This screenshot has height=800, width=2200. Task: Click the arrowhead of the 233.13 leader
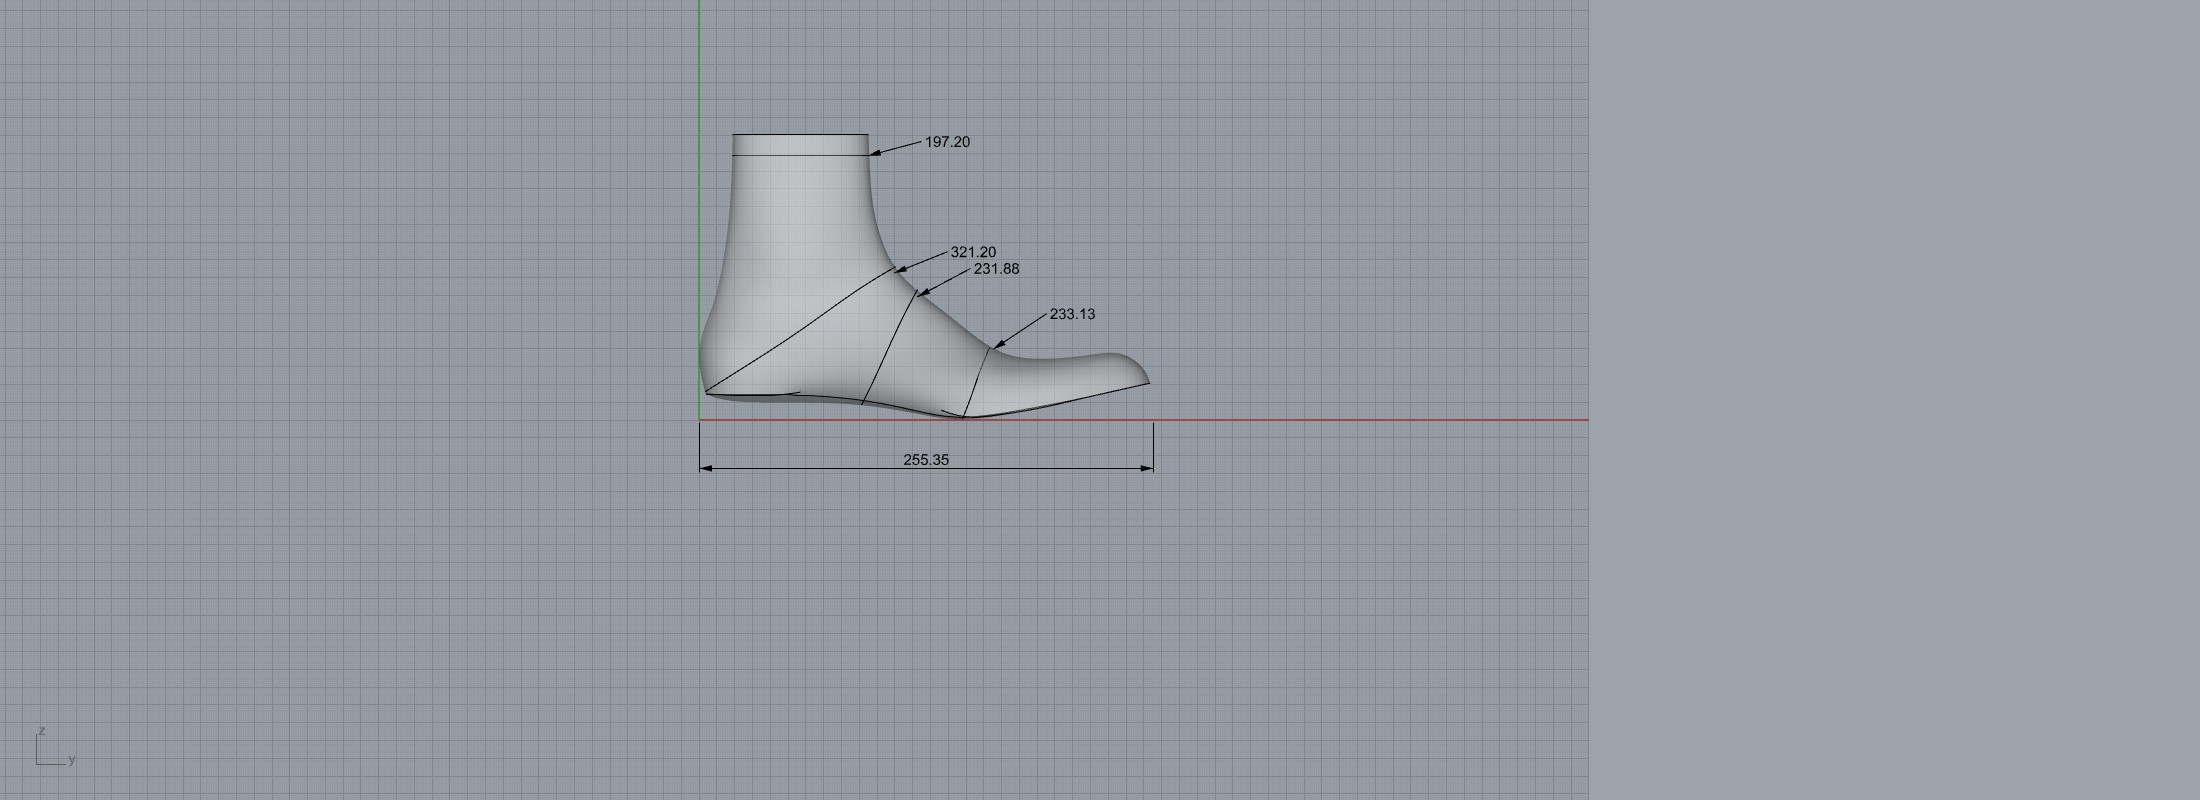pos(997,345)
